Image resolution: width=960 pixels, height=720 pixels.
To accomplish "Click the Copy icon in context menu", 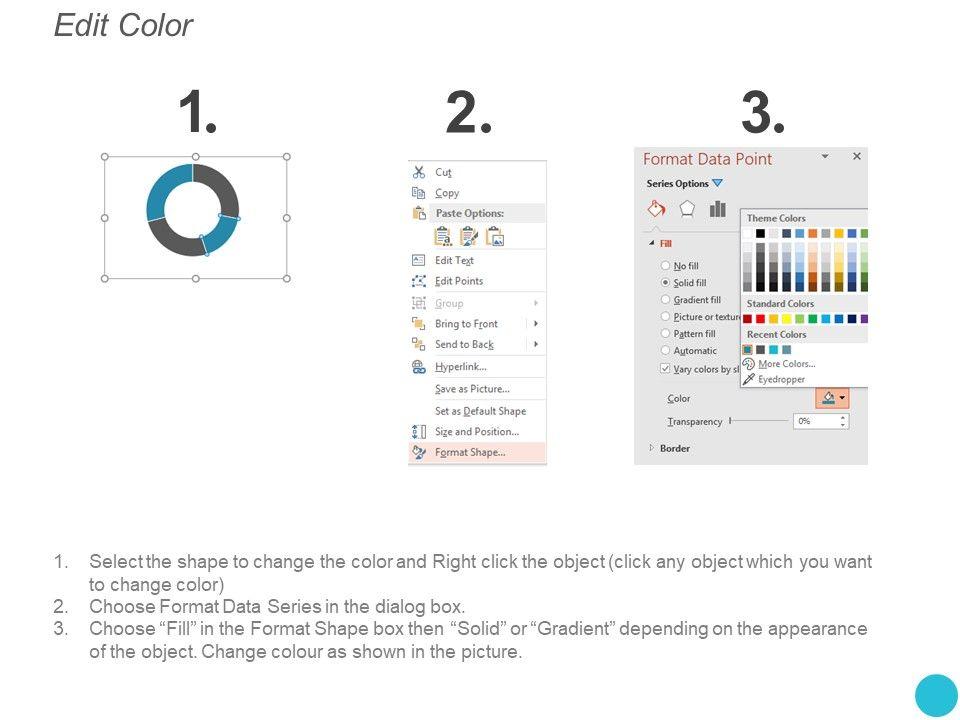I will [418, 193].
